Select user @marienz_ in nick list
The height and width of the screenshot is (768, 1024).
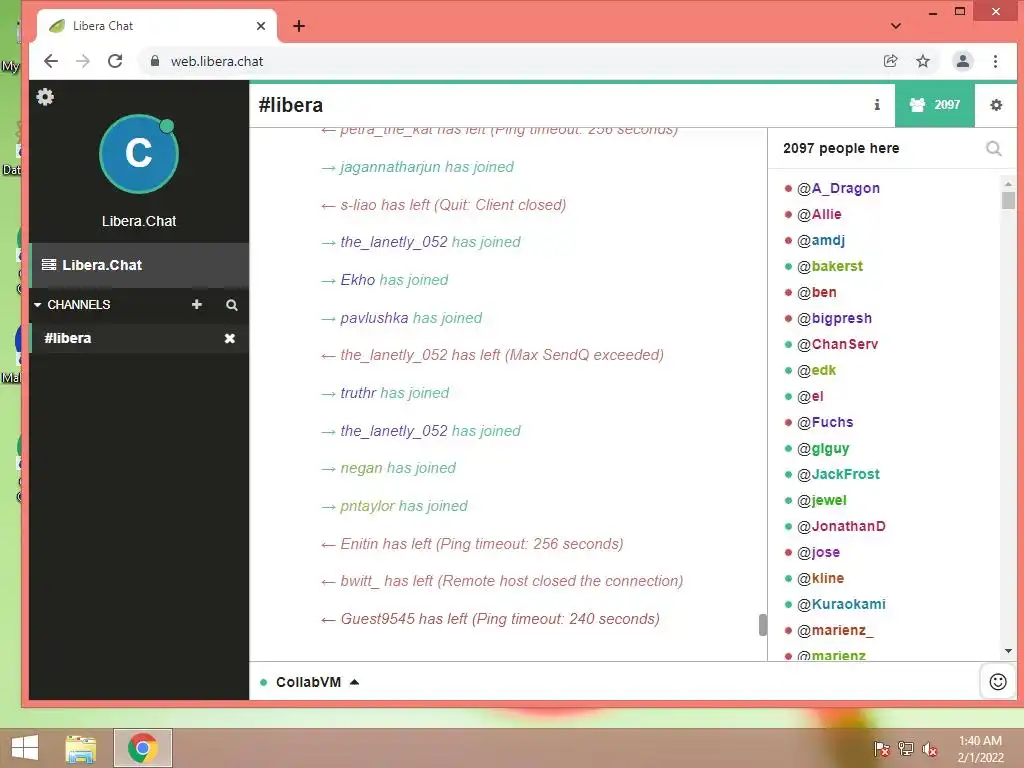coord(835,630)
